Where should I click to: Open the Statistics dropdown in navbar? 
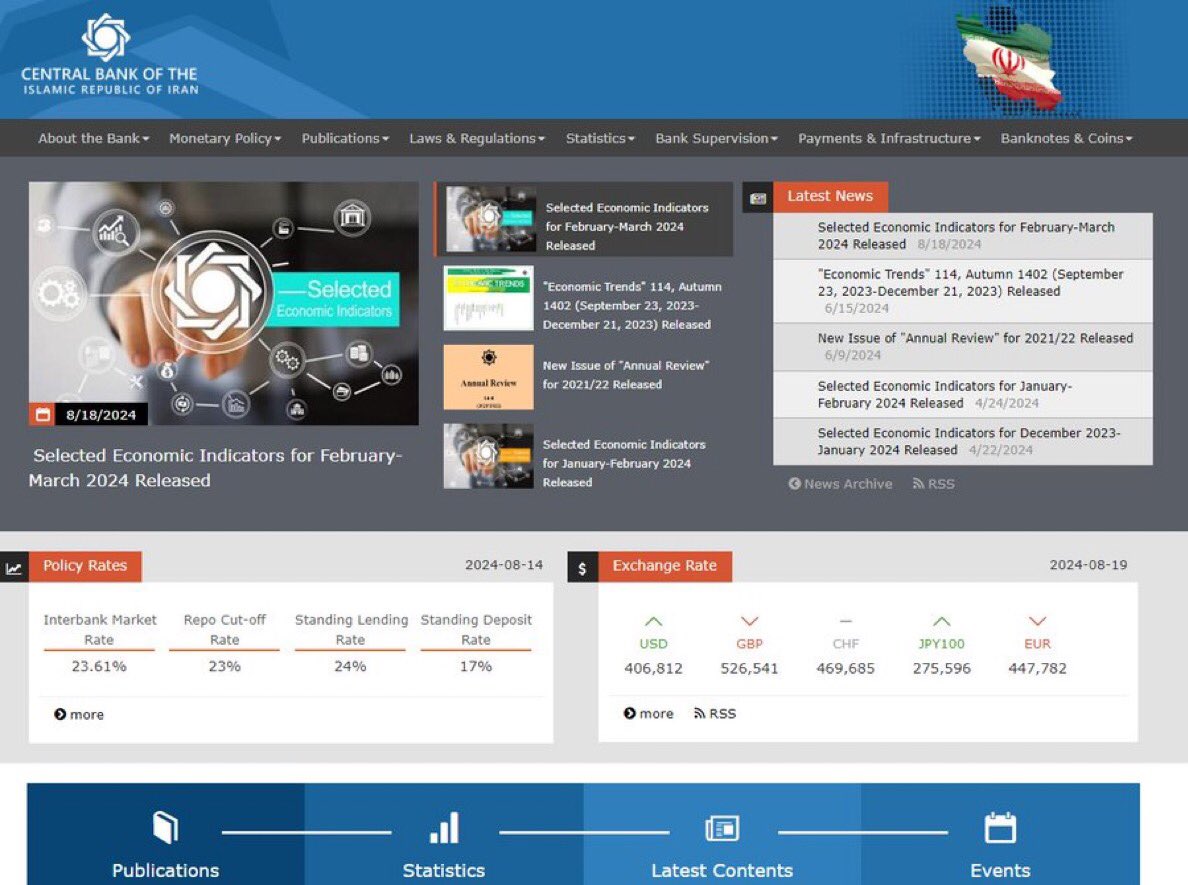[600, 139]
